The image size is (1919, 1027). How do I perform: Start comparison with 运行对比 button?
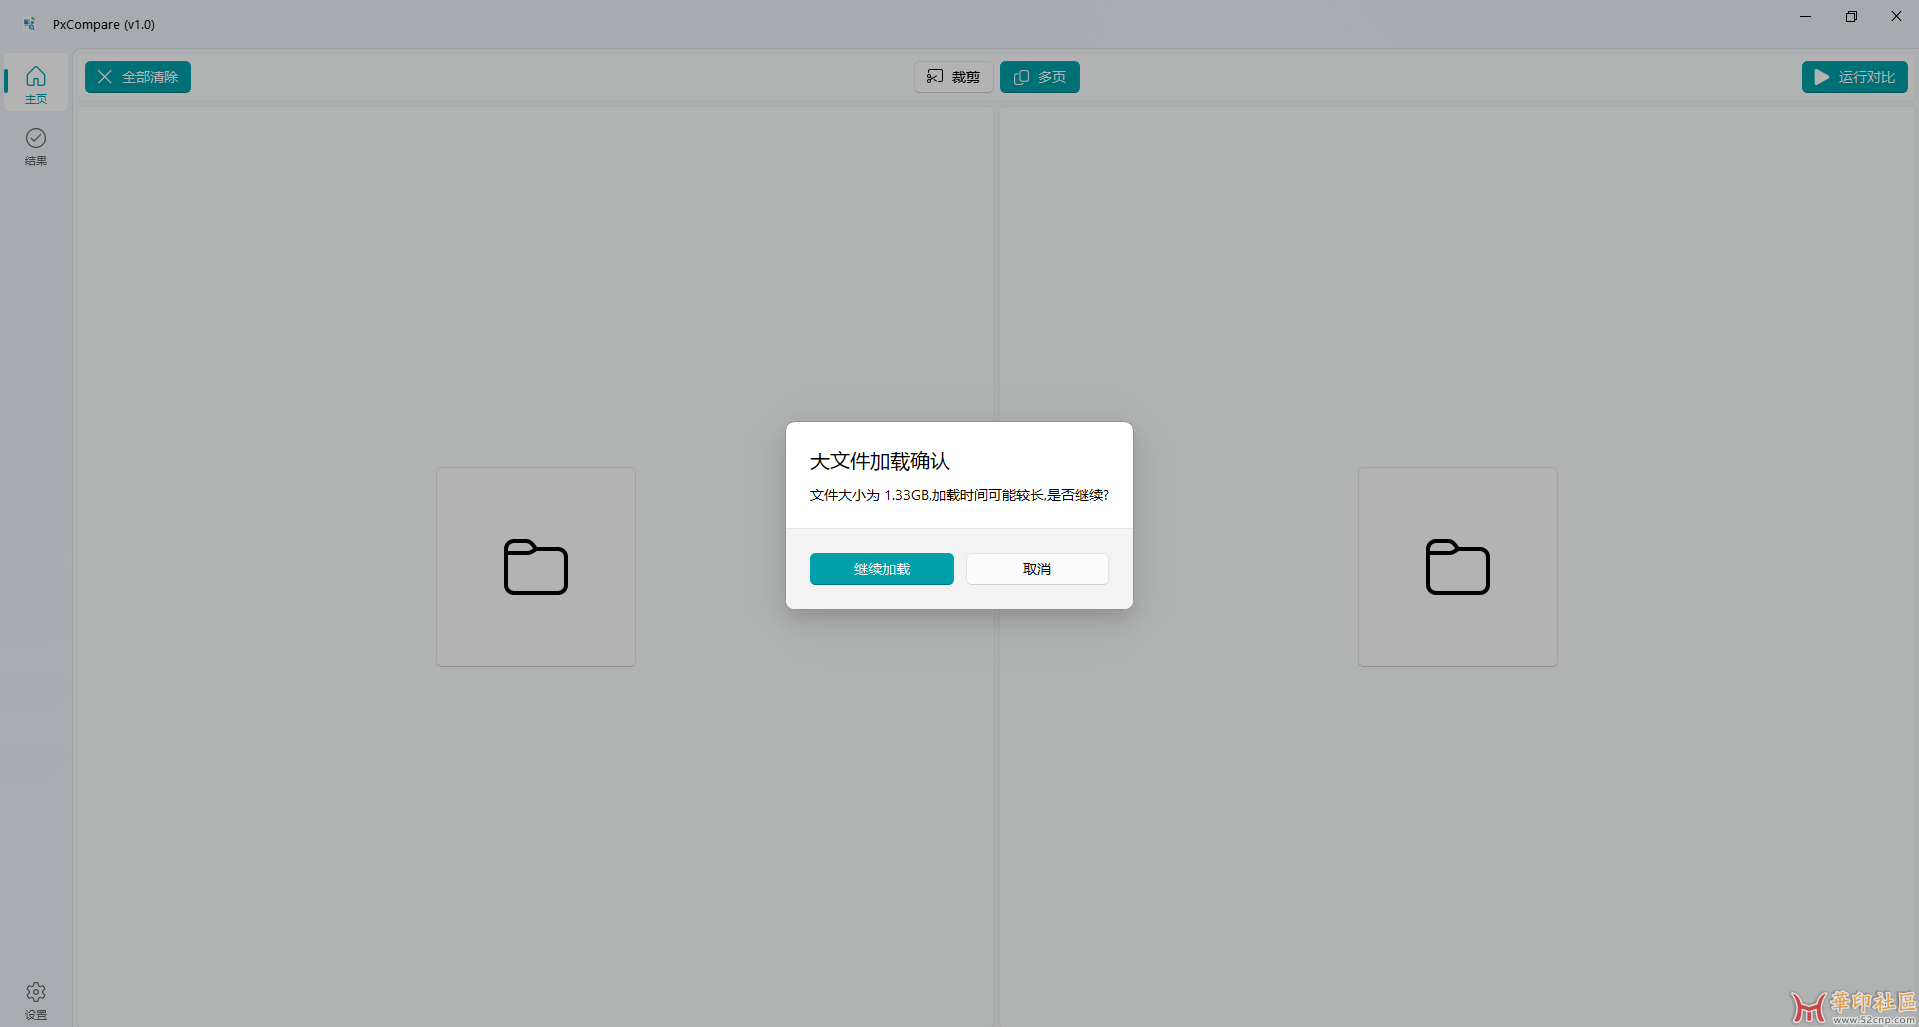coord(1854,77)
